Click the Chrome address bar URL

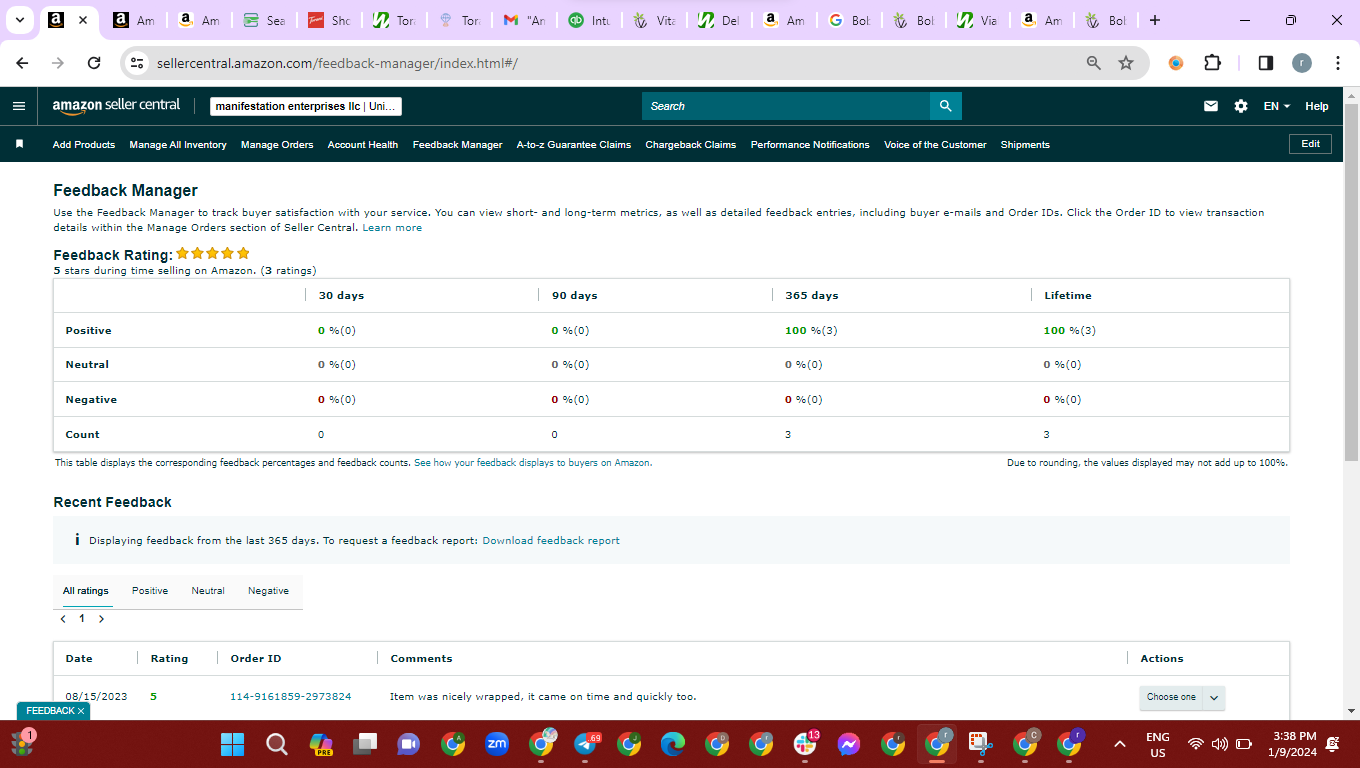click(338, 63)
